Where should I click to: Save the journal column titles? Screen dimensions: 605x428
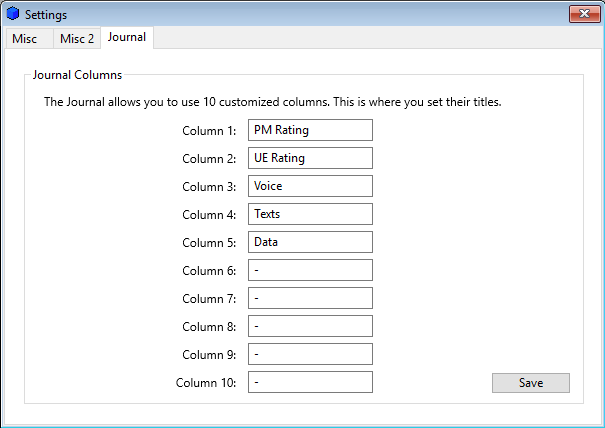click(531, 383)
